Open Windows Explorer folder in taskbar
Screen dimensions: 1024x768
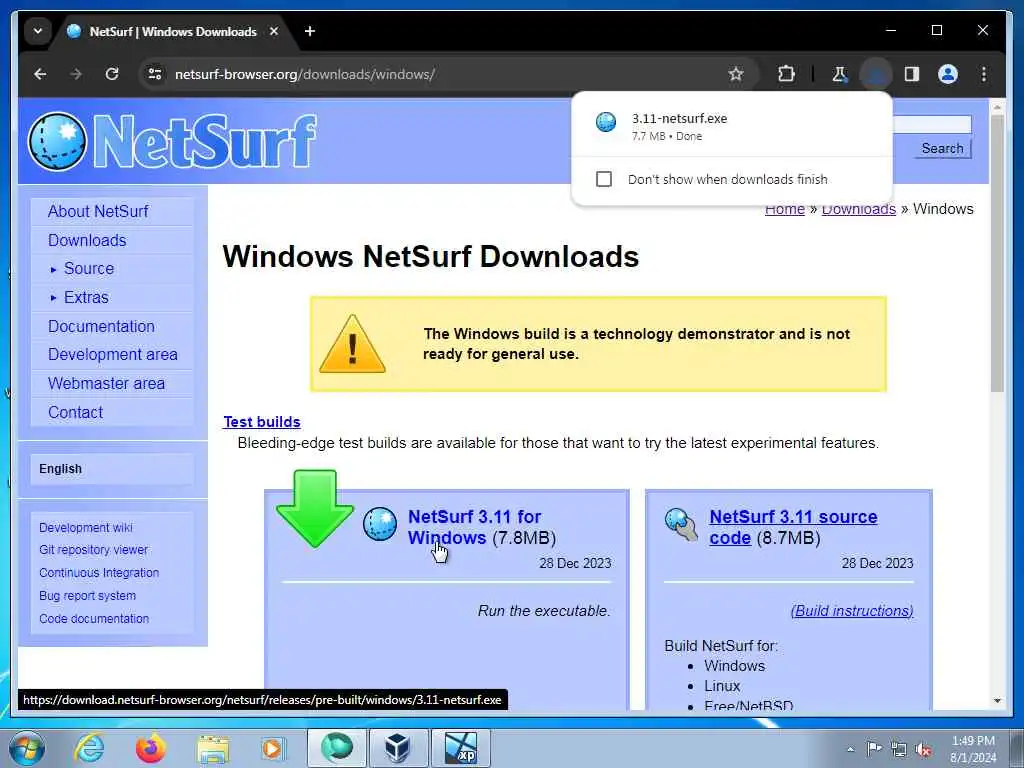click(212, 748)
